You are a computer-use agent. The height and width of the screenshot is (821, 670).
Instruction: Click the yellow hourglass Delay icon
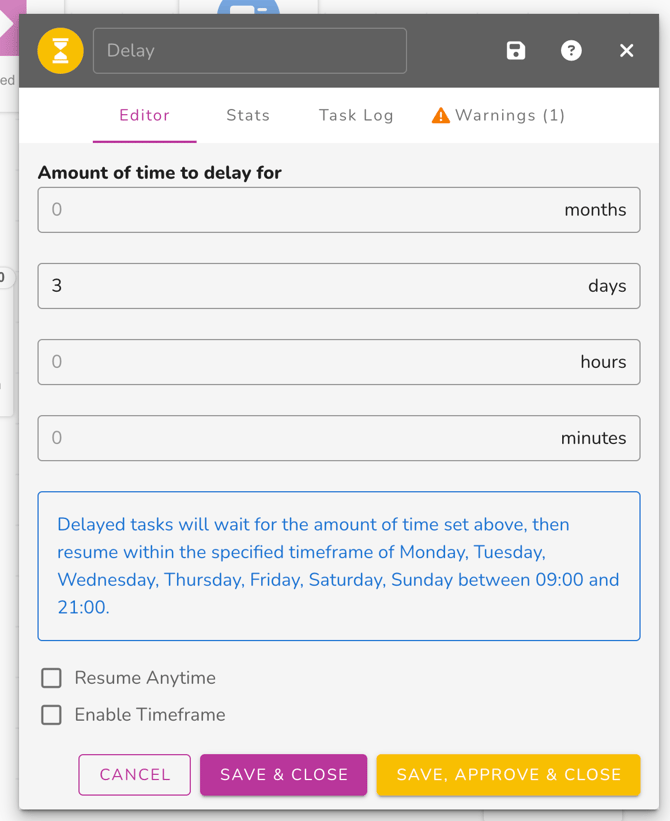60,51
